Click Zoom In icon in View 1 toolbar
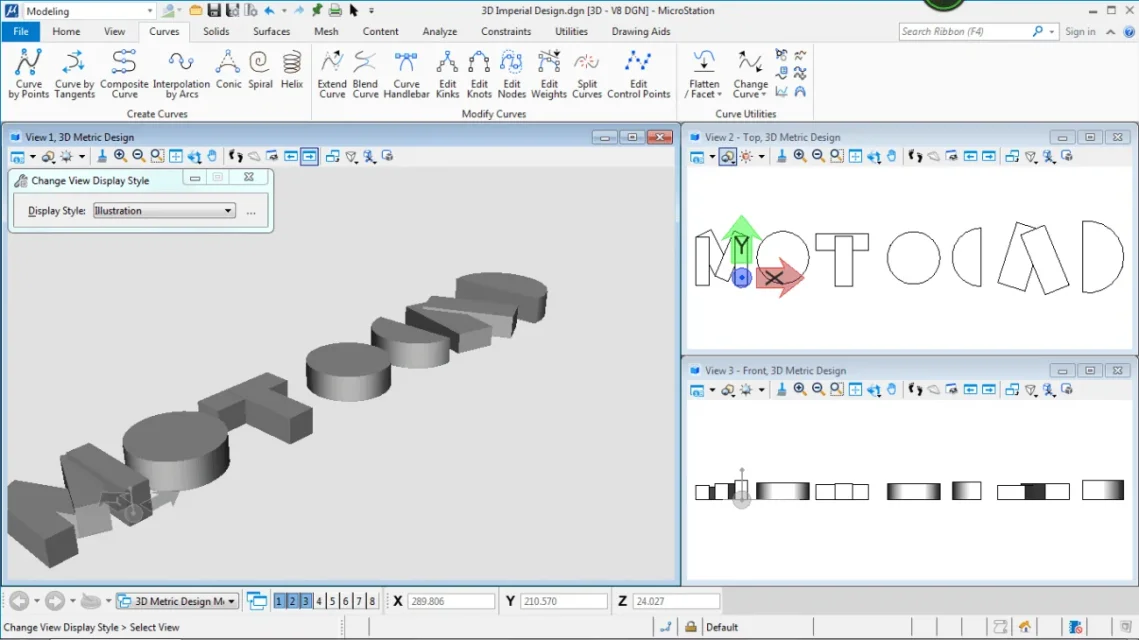1139x640 pixels. pos(120,156)
